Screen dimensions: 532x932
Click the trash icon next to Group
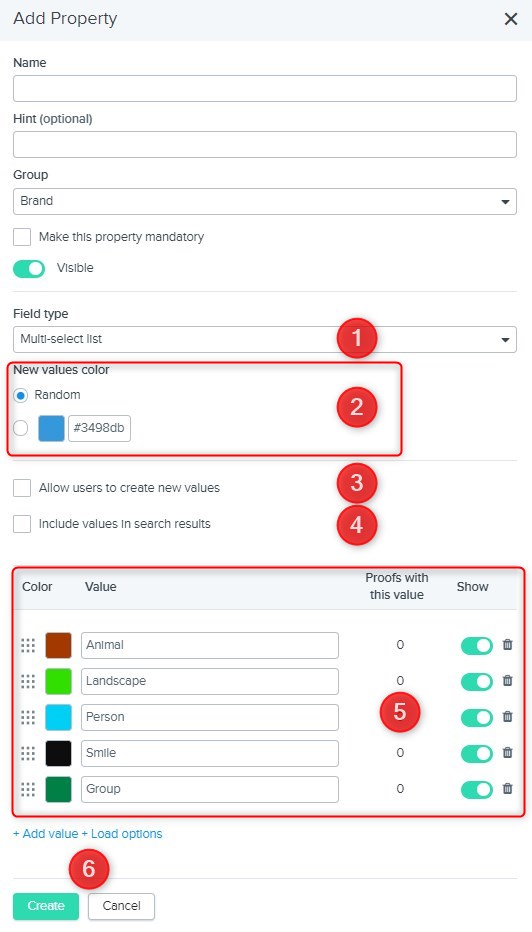(x=507, y=789)
